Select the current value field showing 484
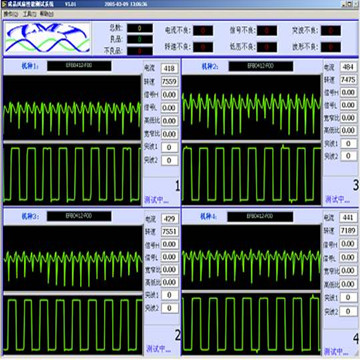The height and width of the screenshot is (360, 360). (x=349, y=67)
